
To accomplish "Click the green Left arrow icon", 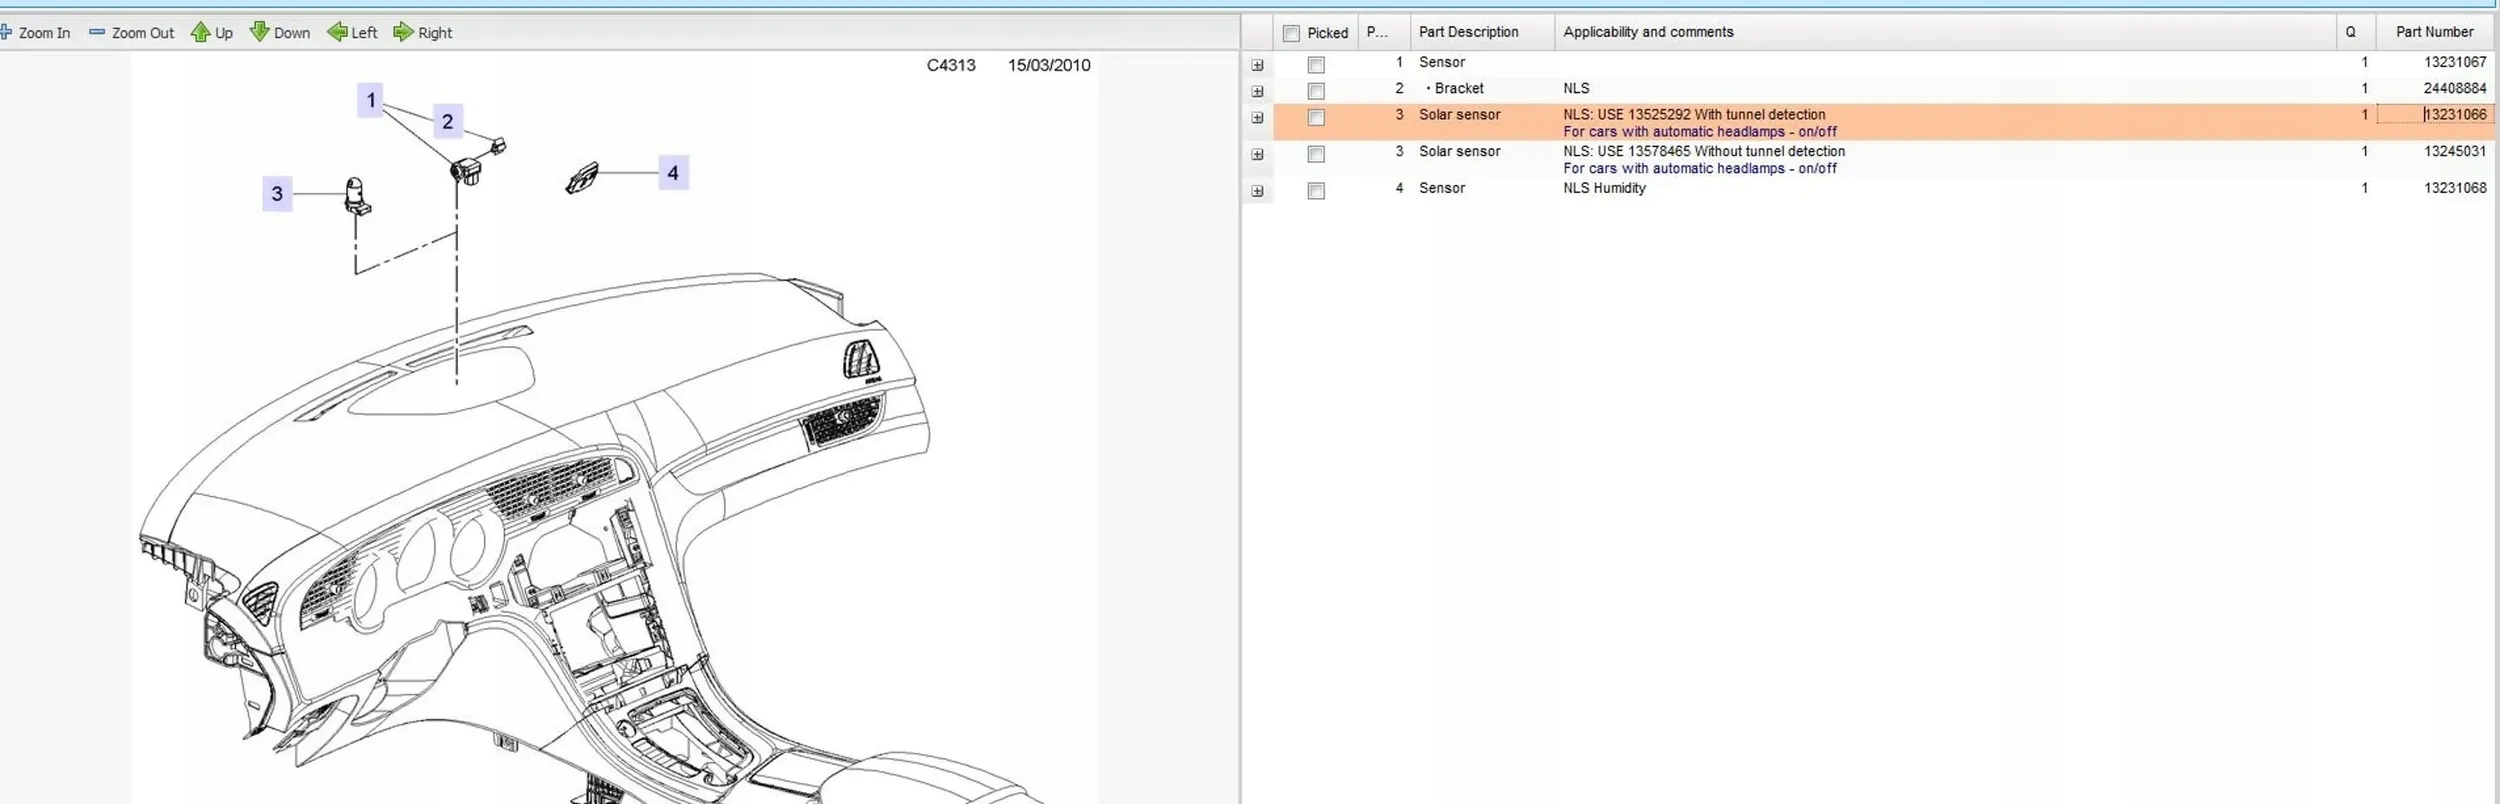I will tap(337, 32).
